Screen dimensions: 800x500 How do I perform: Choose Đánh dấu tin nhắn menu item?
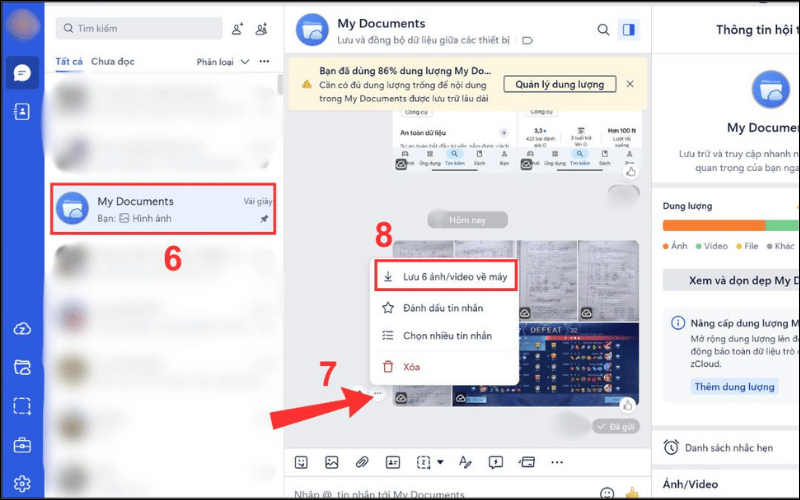click(444, 308)
